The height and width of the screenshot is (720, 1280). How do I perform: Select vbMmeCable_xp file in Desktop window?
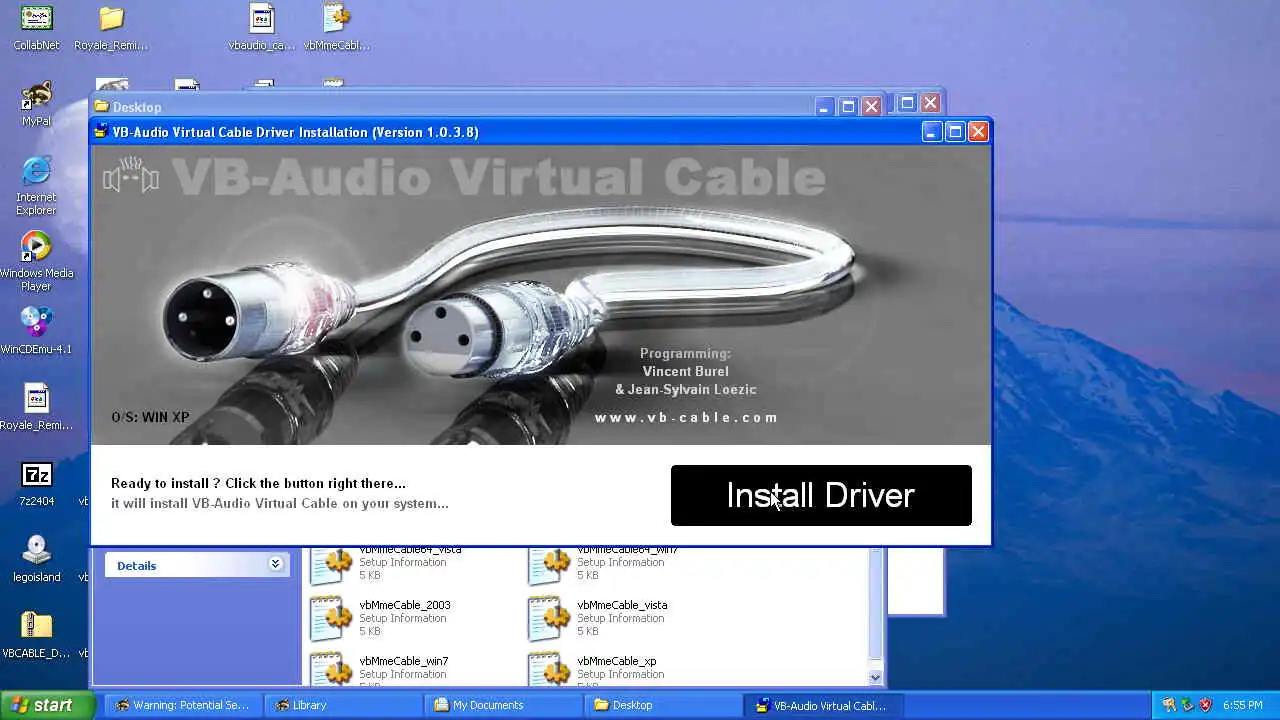(x=592, y=668)
